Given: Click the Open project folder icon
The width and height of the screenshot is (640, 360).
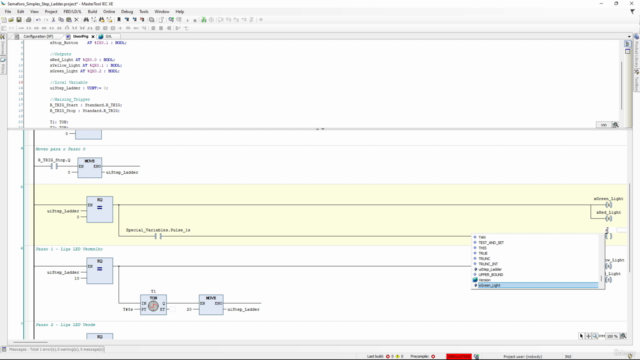Looking at the screenshot, I should (11, 20).
